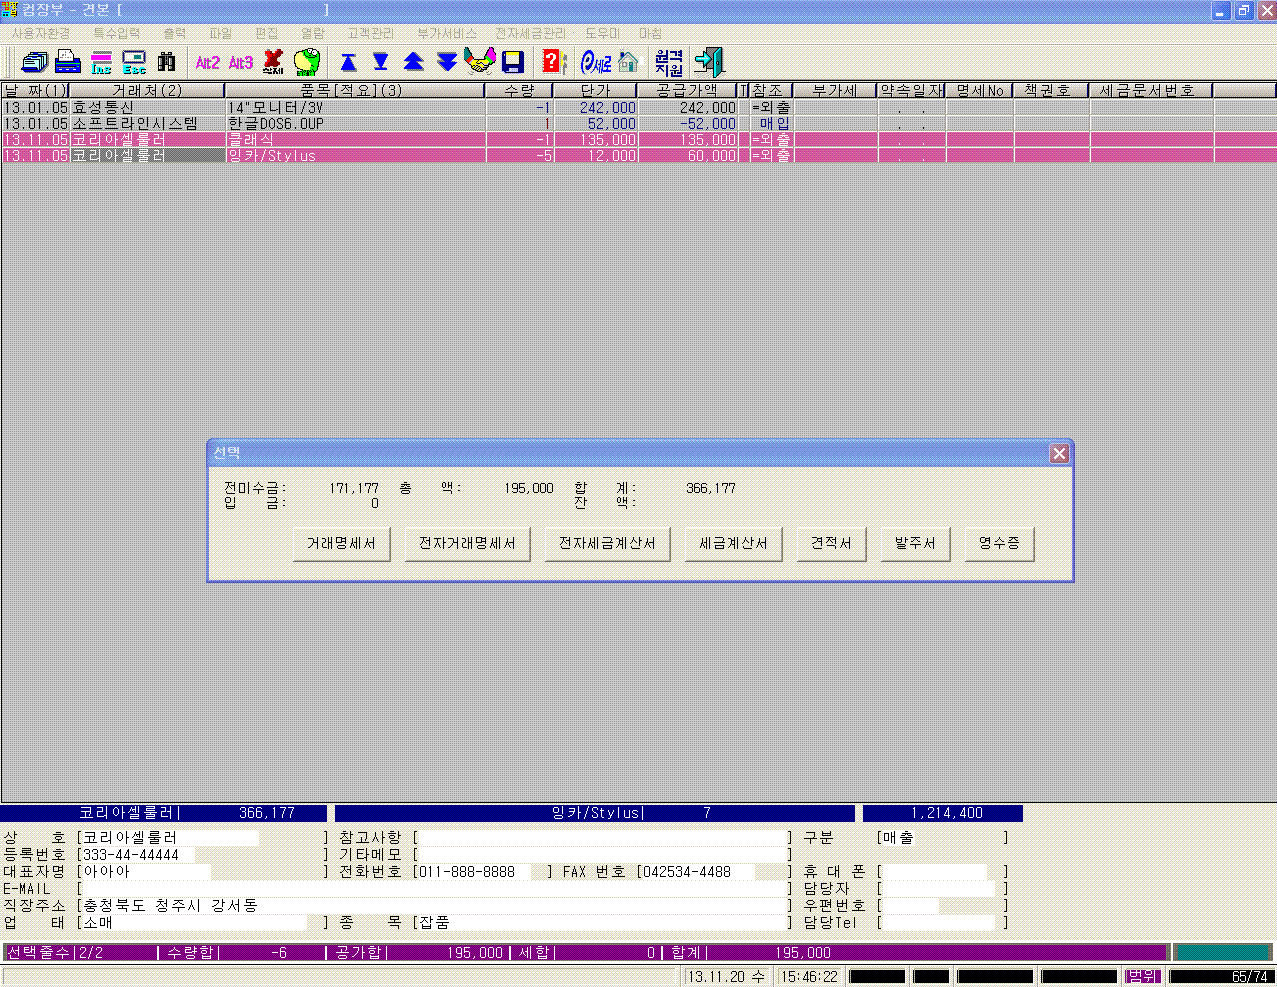Screen dimensions: 1277x987
Task: Jump to last row with the bottom arrow icon
Action: point(381,62)
